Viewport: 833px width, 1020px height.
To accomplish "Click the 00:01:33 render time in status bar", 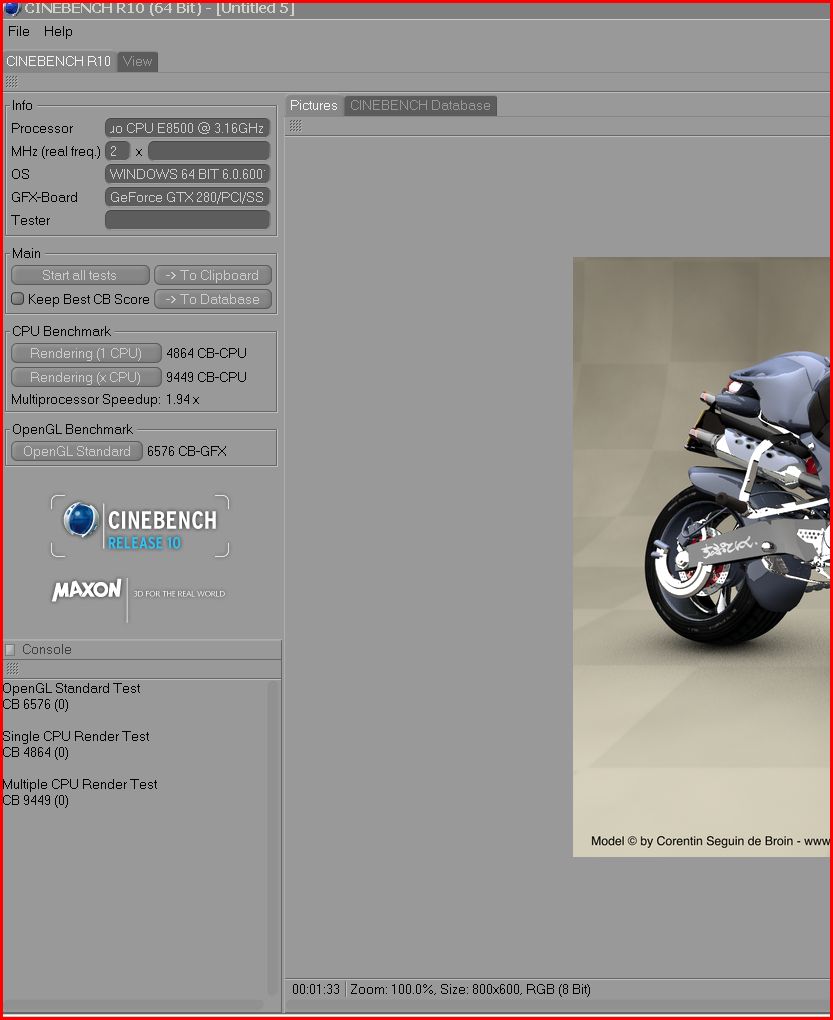I will click(316, 989).
